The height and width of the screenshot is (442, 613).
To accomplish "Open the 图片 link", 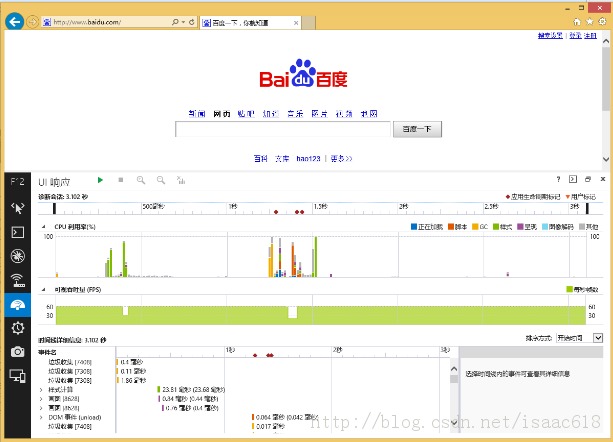I will point(319,114).
